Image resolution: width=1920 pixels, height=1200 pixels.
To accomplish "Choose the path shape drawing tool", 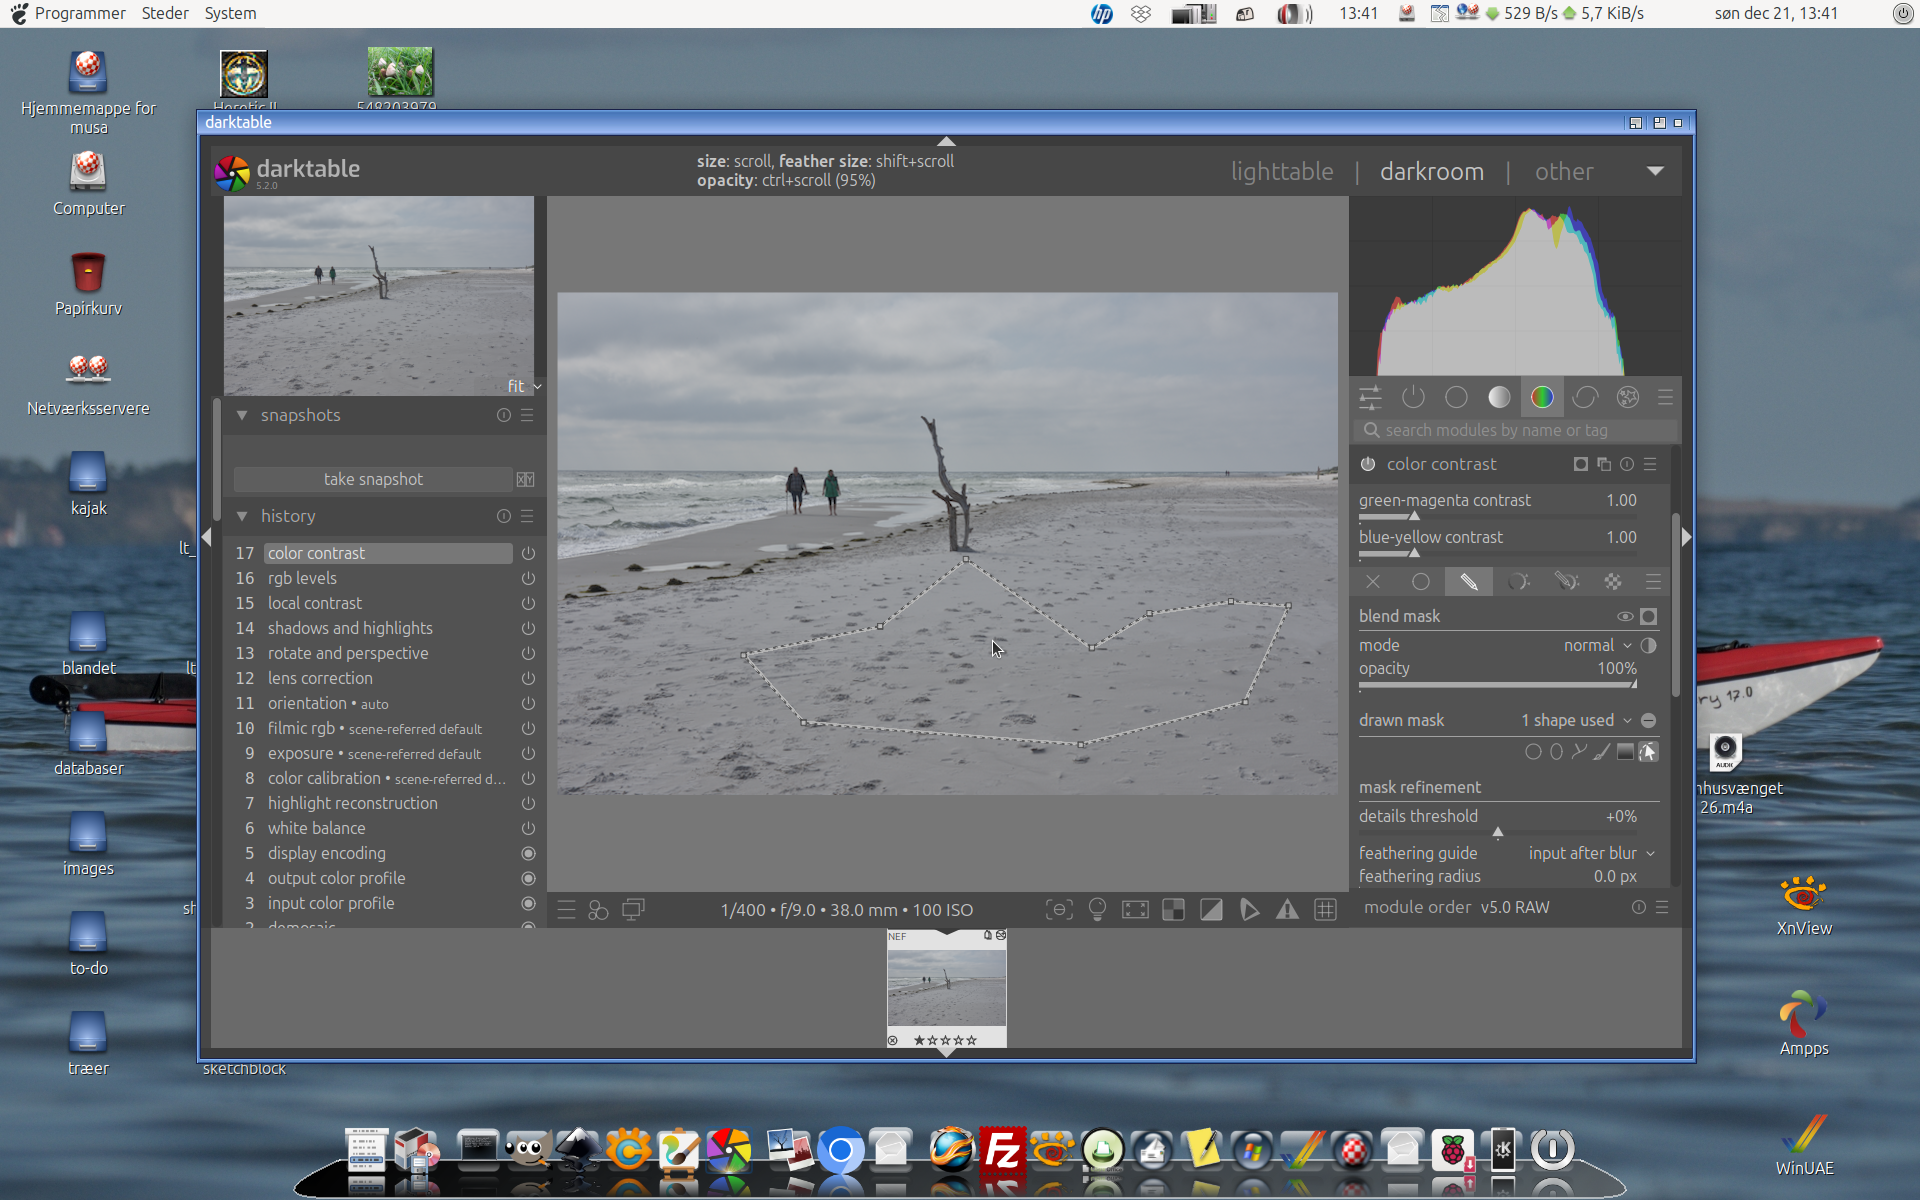I will pyautogui.click(x=1578, y=752).
